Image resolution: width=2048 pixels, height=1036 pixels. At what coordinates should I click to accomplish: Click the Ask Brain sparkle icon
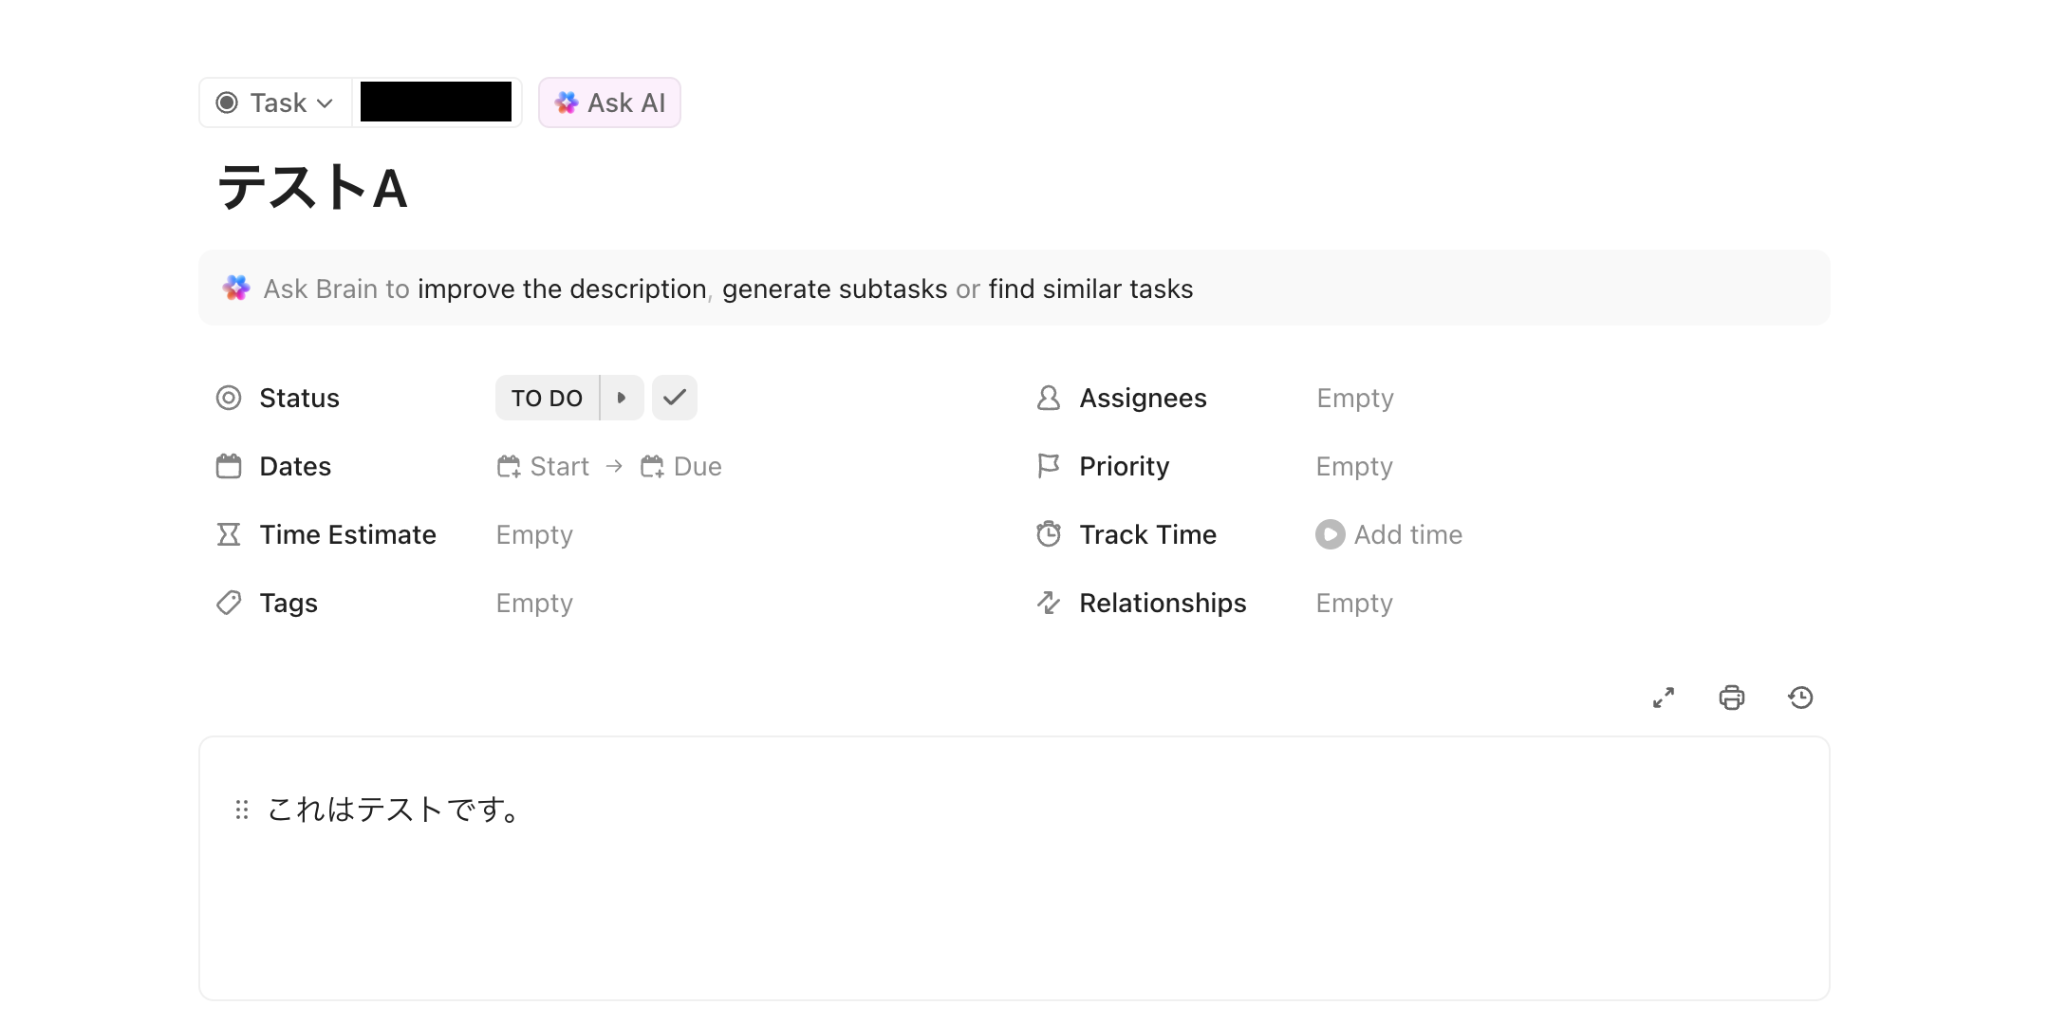click(236, 289)
